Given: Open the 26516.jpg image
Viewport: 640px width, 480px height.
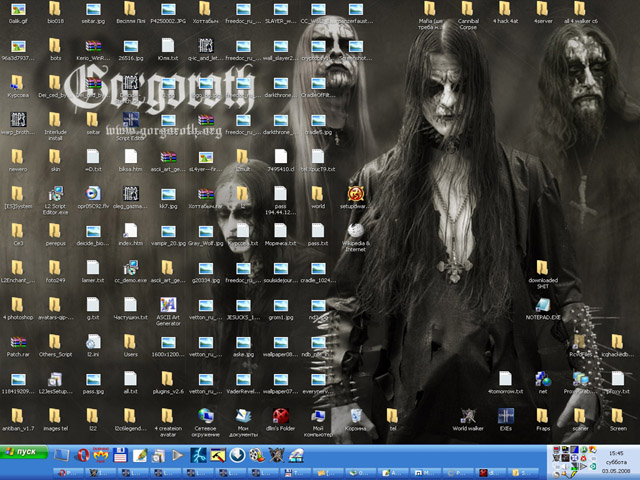Looking at the screenshot, I should click(x=131, y=49).
